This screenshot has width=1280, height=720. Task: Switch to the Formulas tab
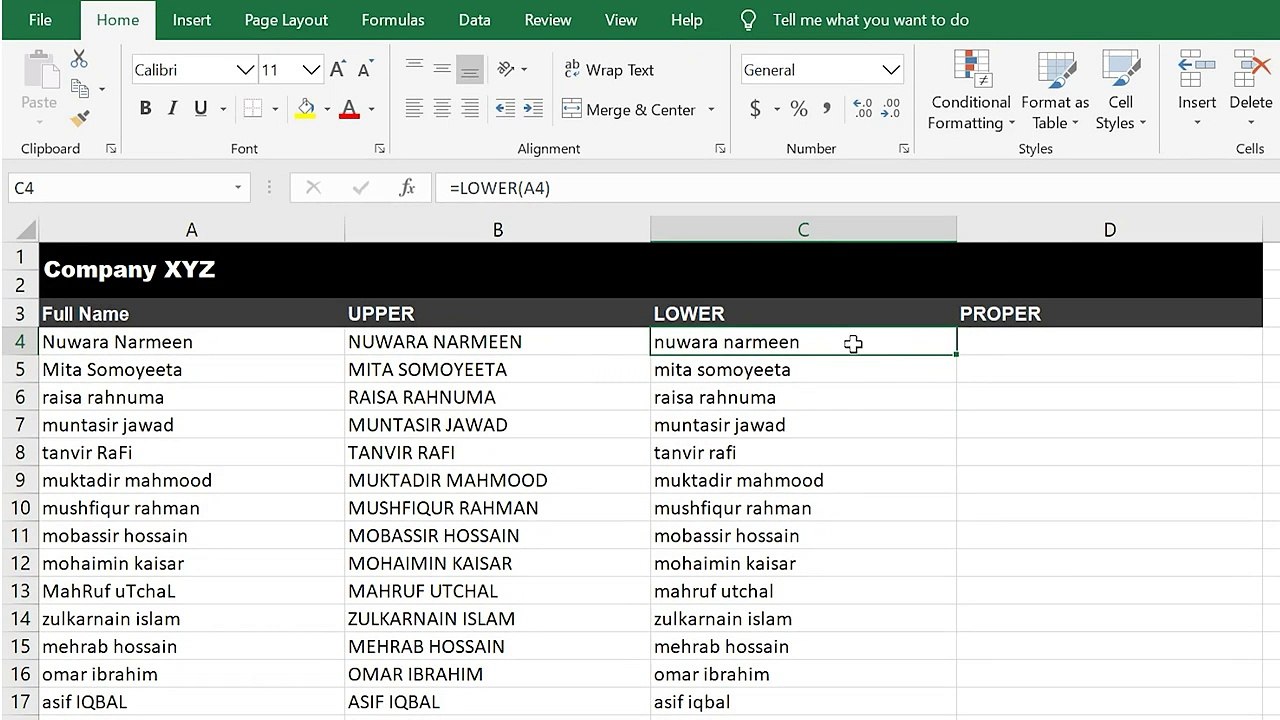393,20
